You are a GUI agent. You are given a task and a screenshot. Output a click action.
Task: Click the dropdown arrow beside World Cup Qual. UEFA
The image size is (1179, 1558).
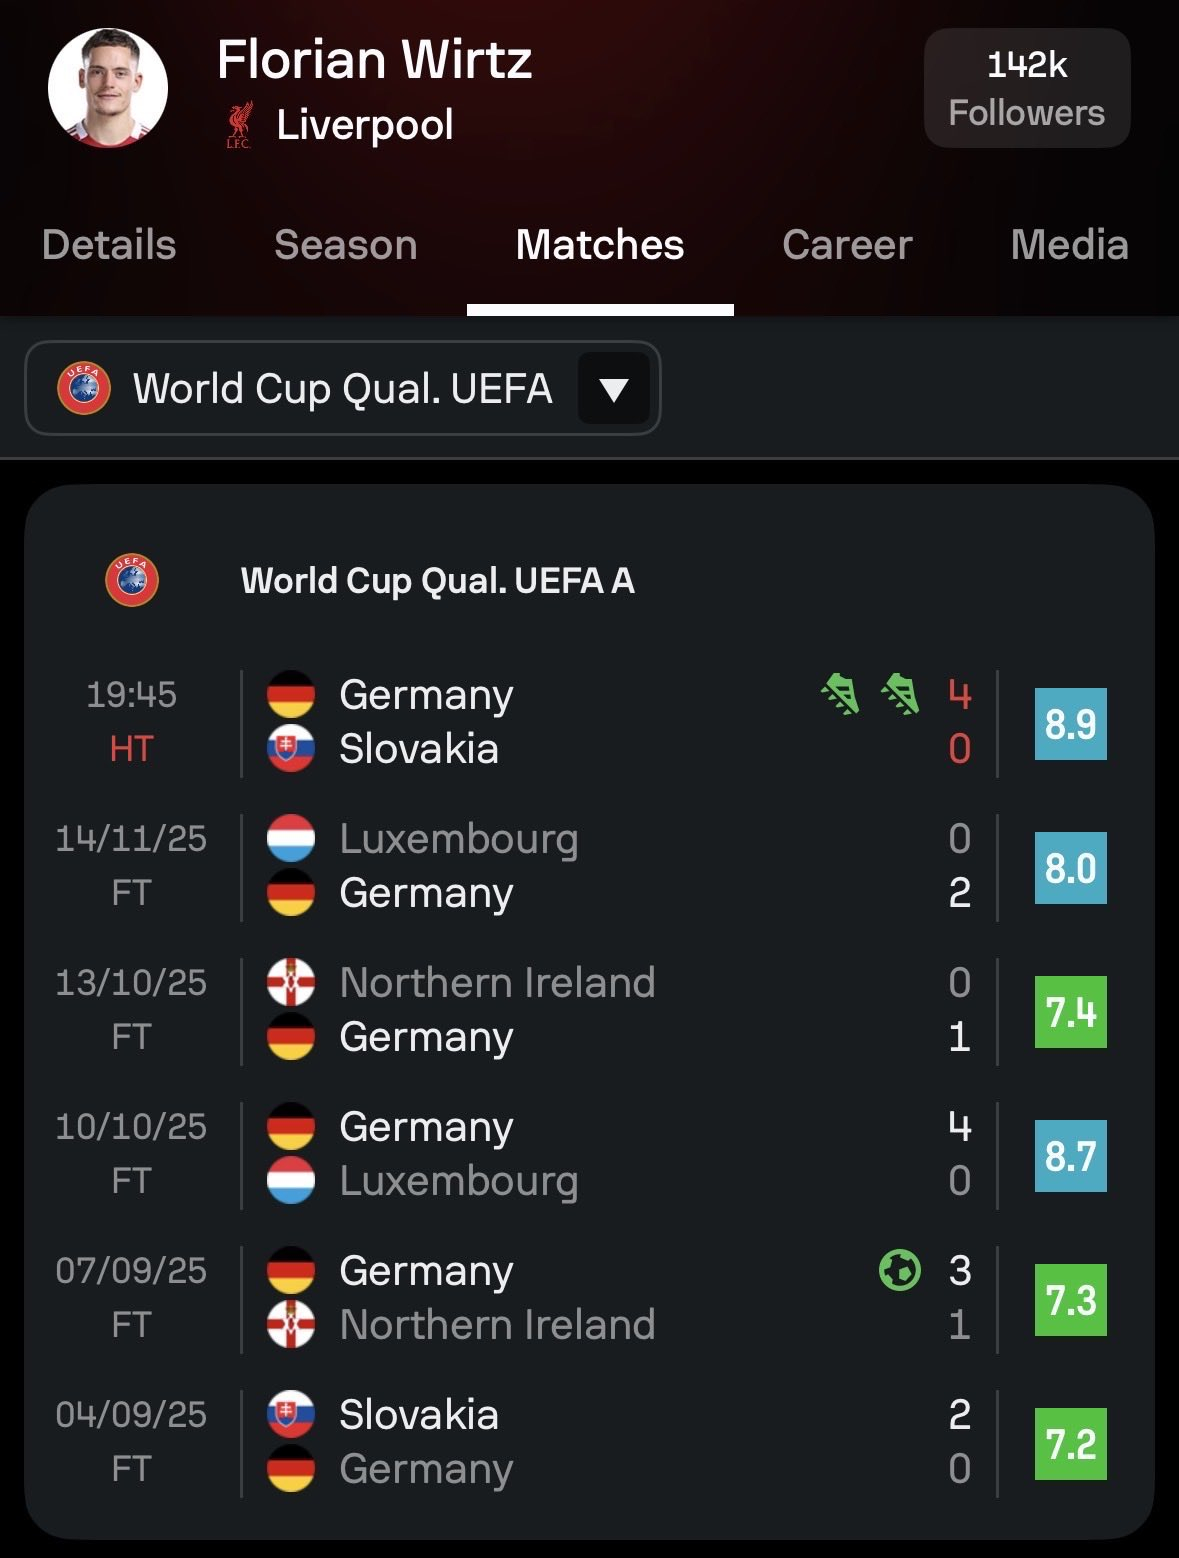click(613, 389)
